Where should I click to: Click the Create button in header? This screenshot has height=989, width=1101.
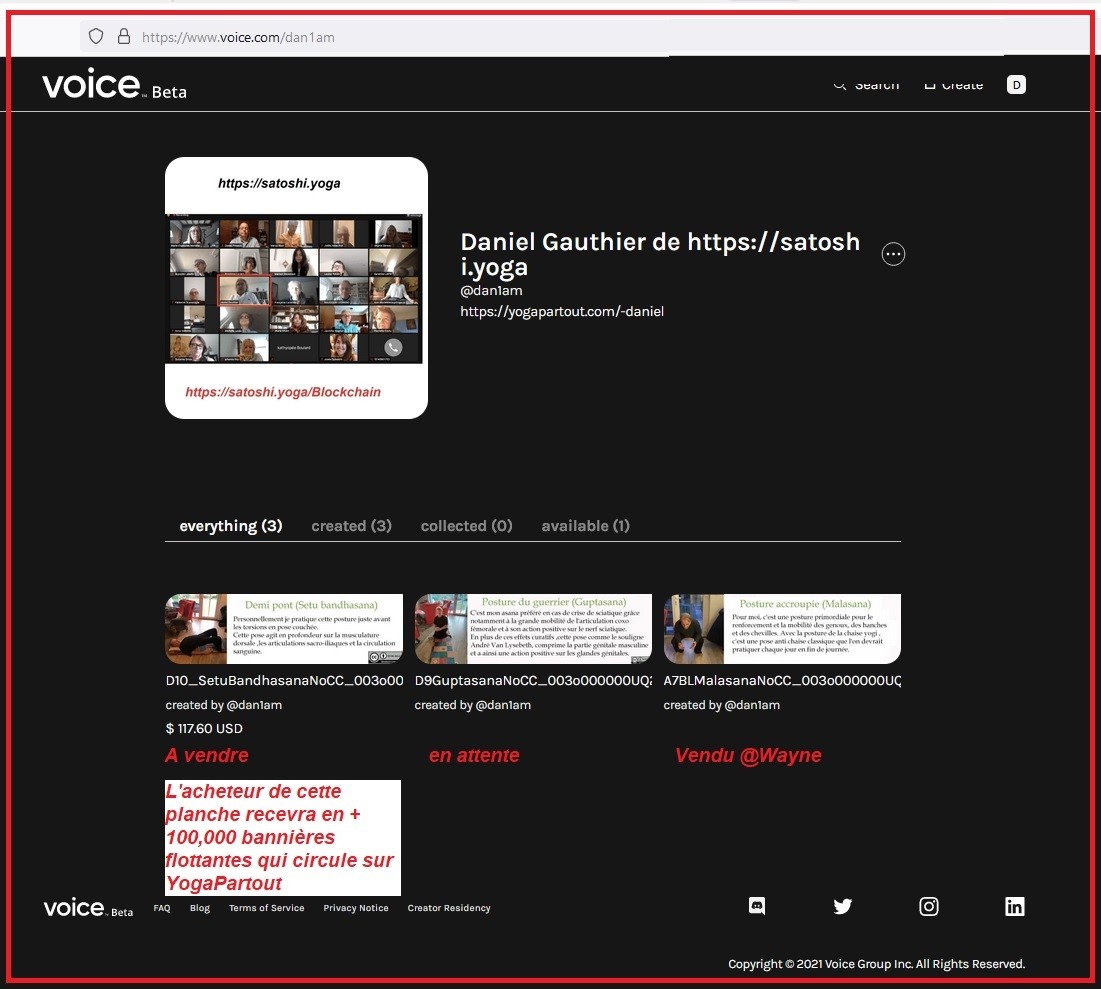click(x=953, y=85)
